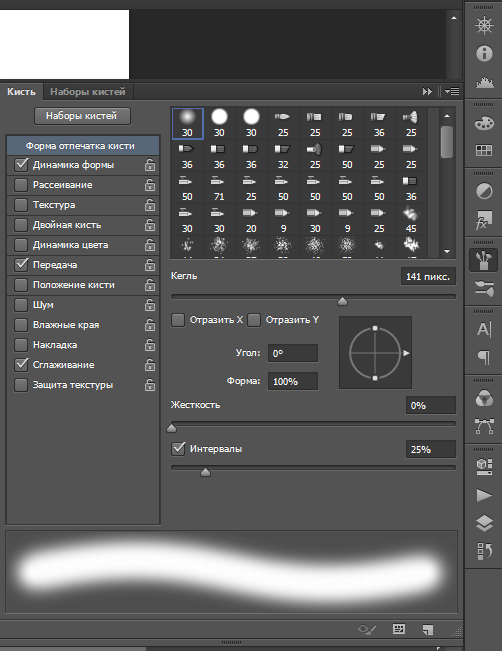Open Защита текстуры settings row
The image size is (502, 651).
pos(83,385)
